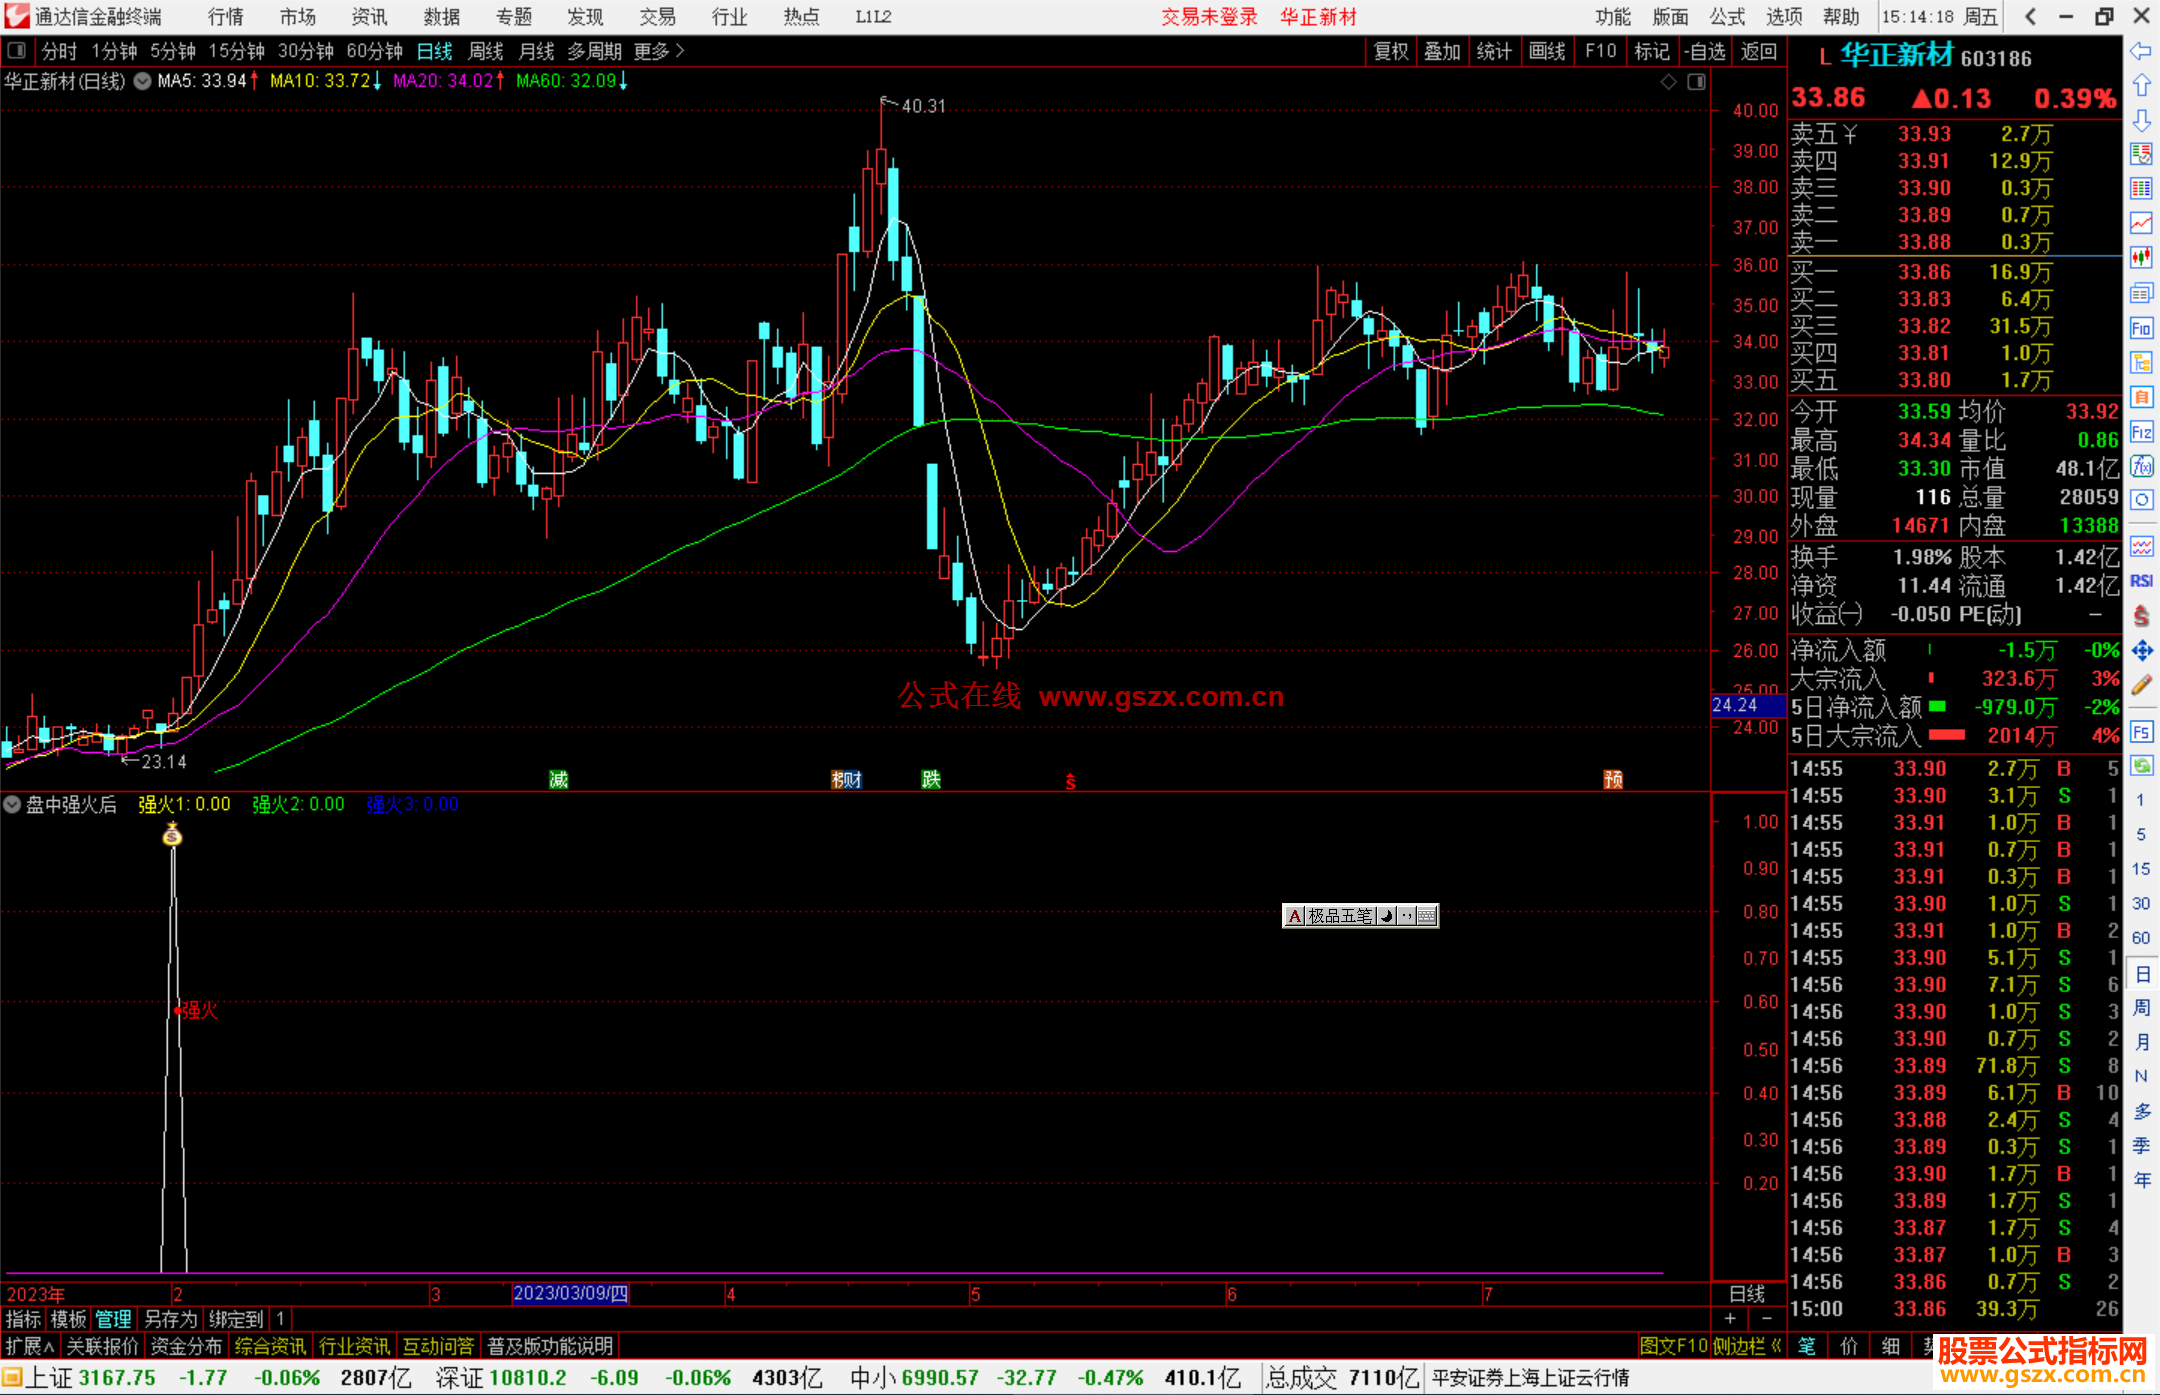The height and width of the screenshot is (1395, 2160).
Task: Click the candlestick chart sidebar icon
Action: pos(2141,258)
